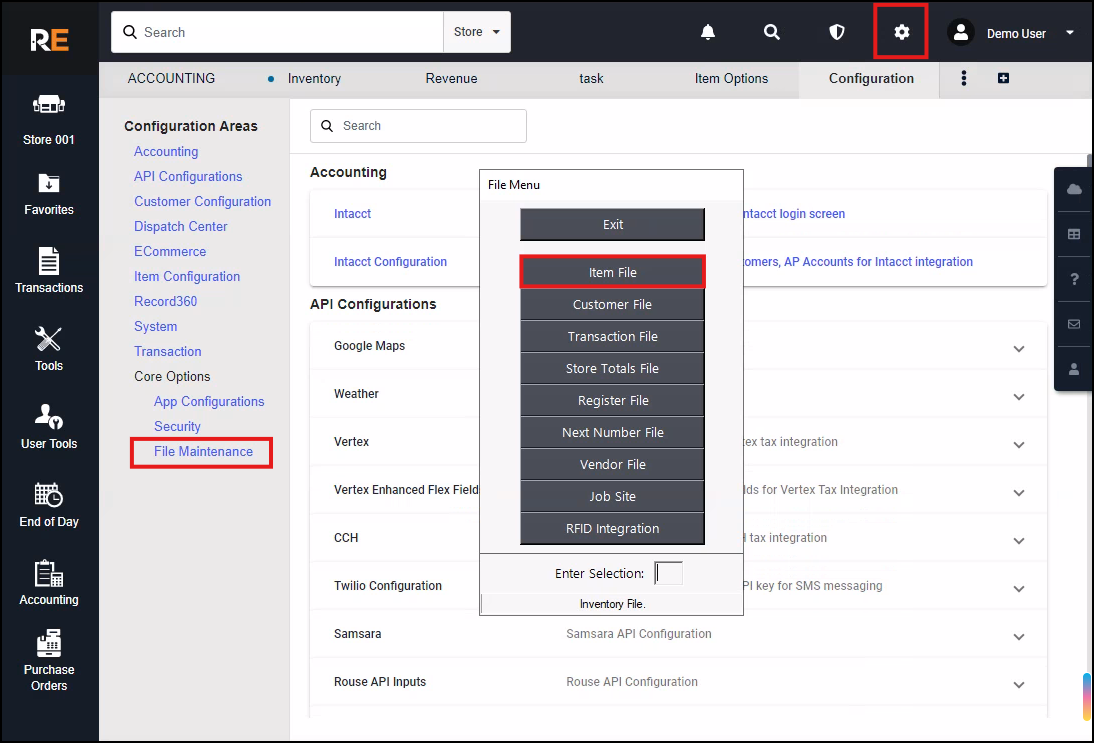
Task: Expand the Samsara API configuration row
Action: click(1018, 637)
